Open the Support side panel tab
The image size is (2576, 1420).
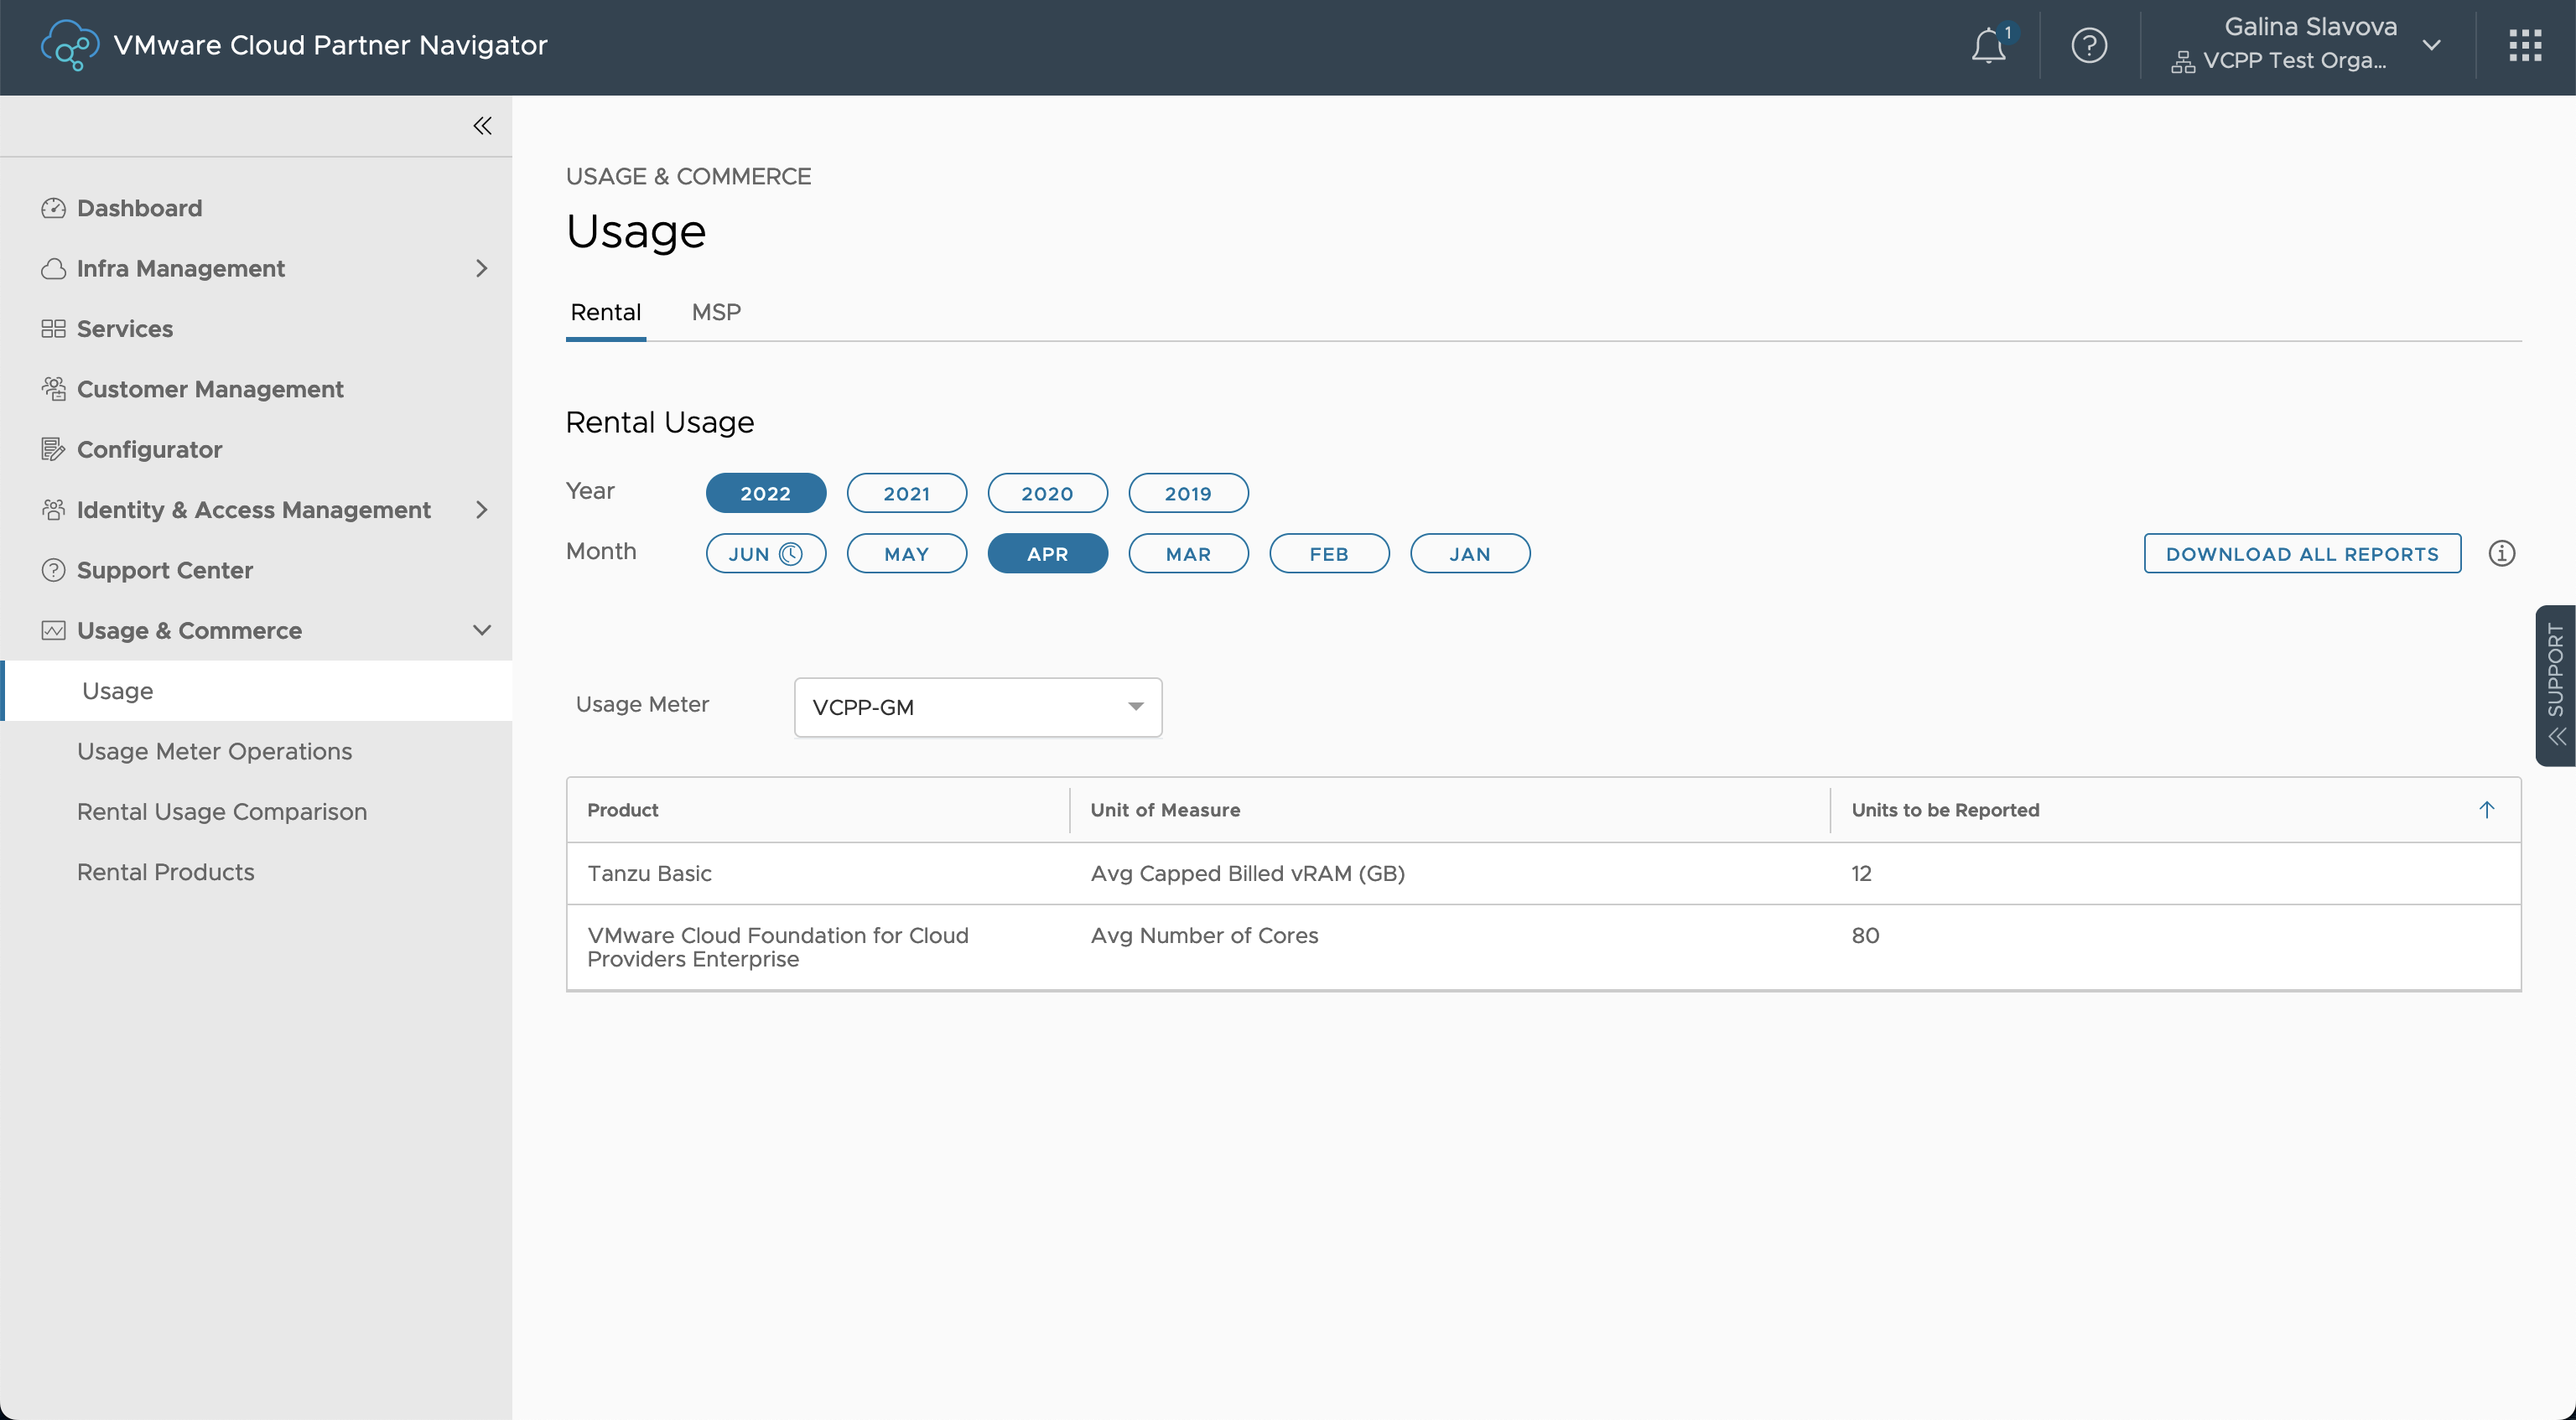pyautogui.click(x=2555, y=685)
